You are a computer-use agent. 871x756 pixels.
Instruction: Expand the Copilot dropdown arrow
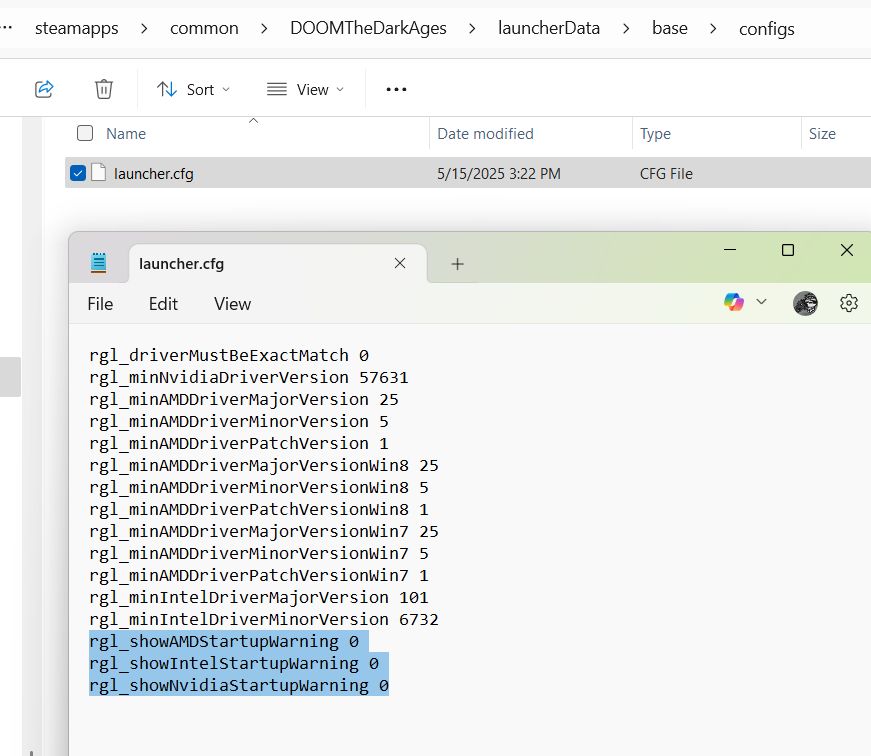pos(762,302)
